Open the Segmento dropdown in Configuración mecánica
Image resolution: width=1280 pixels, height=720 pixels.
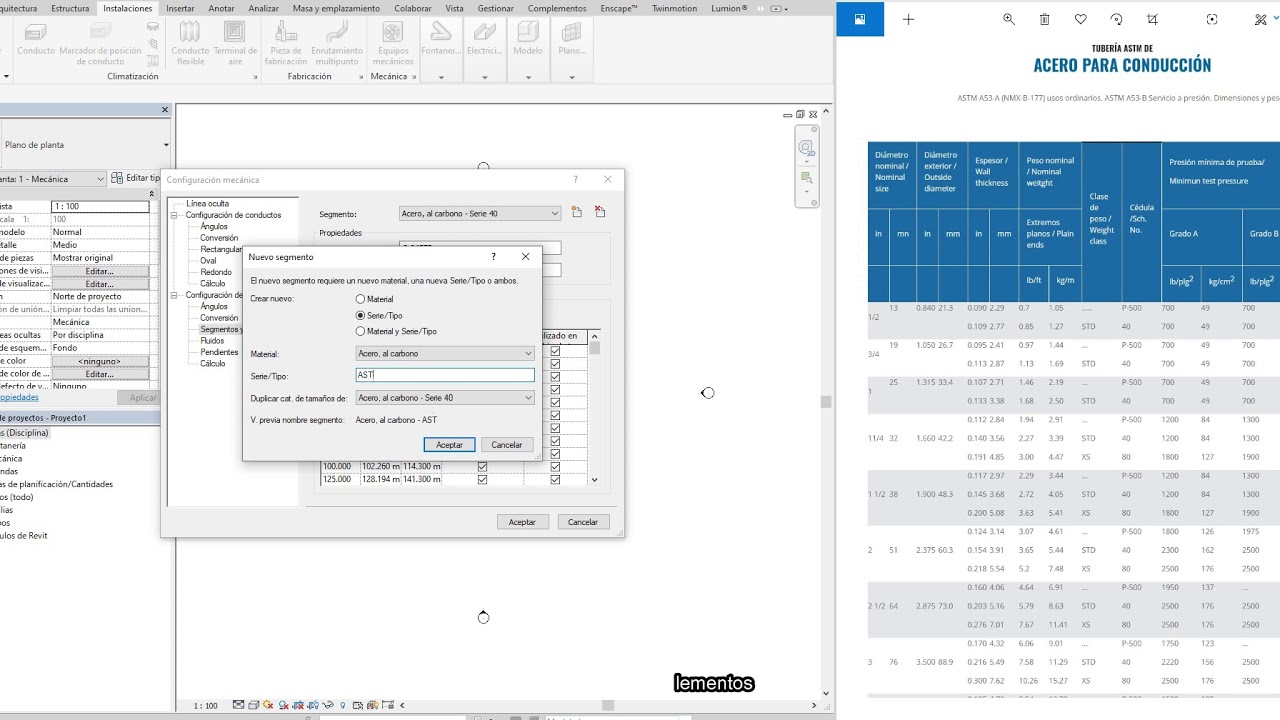click(x=480, y=213)
